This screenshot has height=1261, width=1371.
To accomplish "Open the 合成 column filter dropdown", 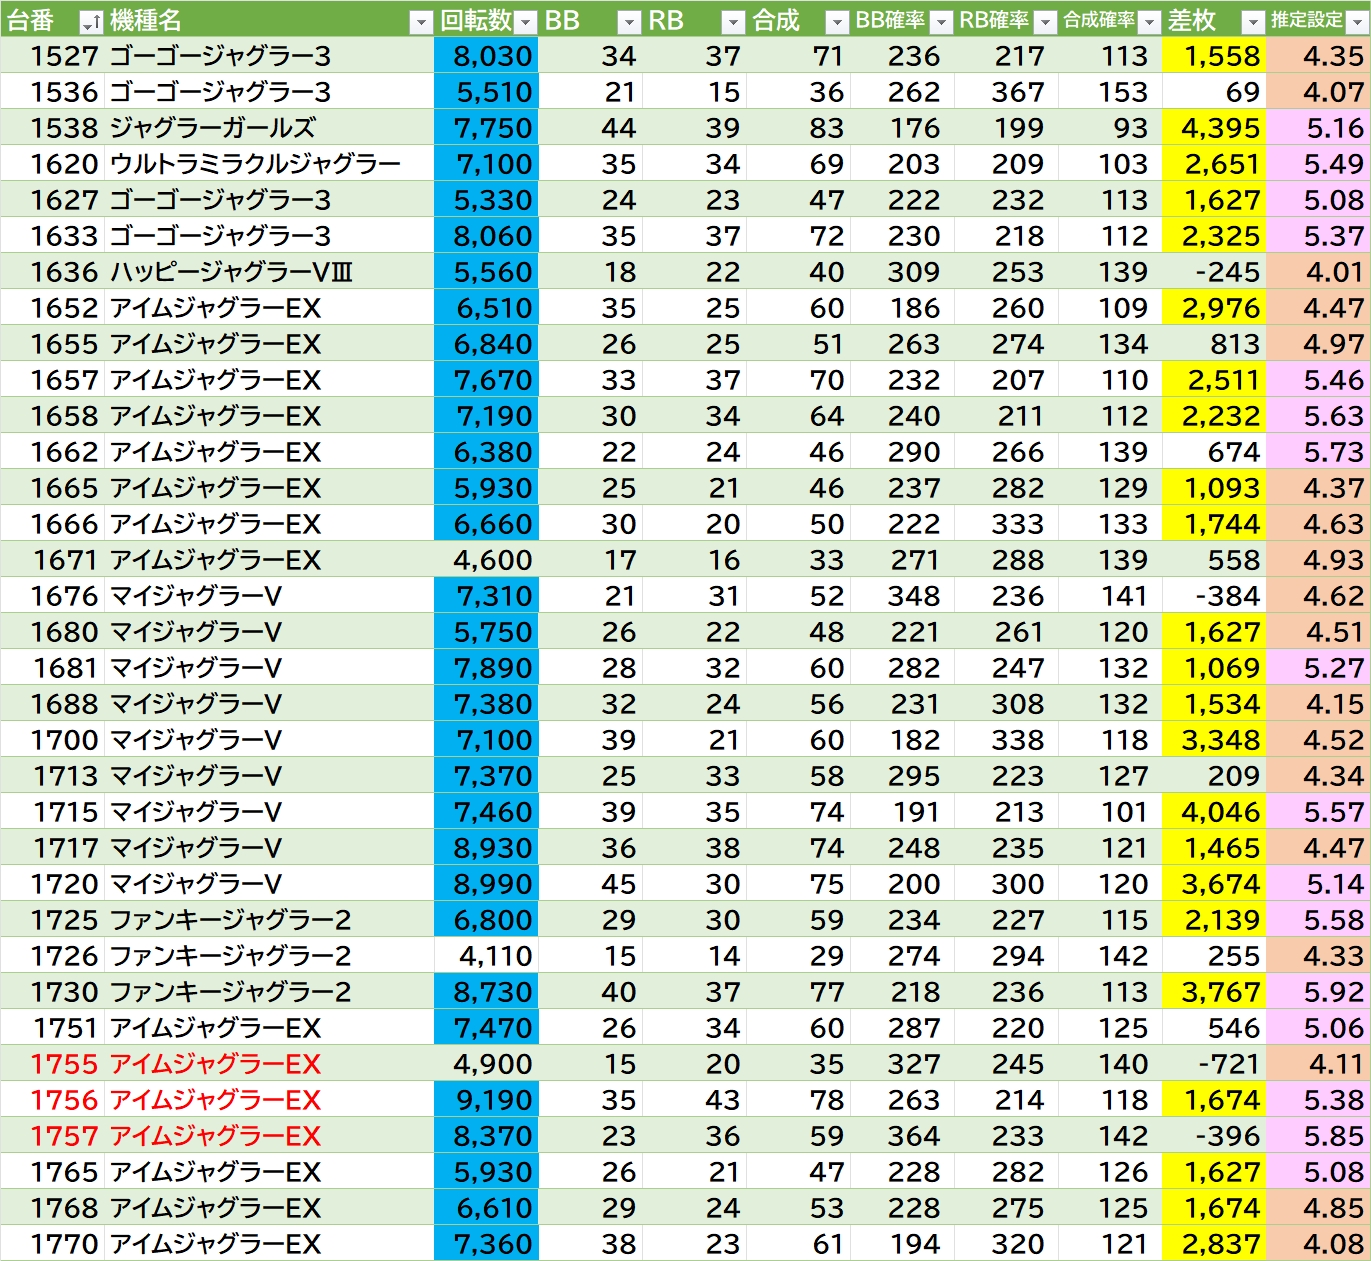I will click(x=837, y=22).
